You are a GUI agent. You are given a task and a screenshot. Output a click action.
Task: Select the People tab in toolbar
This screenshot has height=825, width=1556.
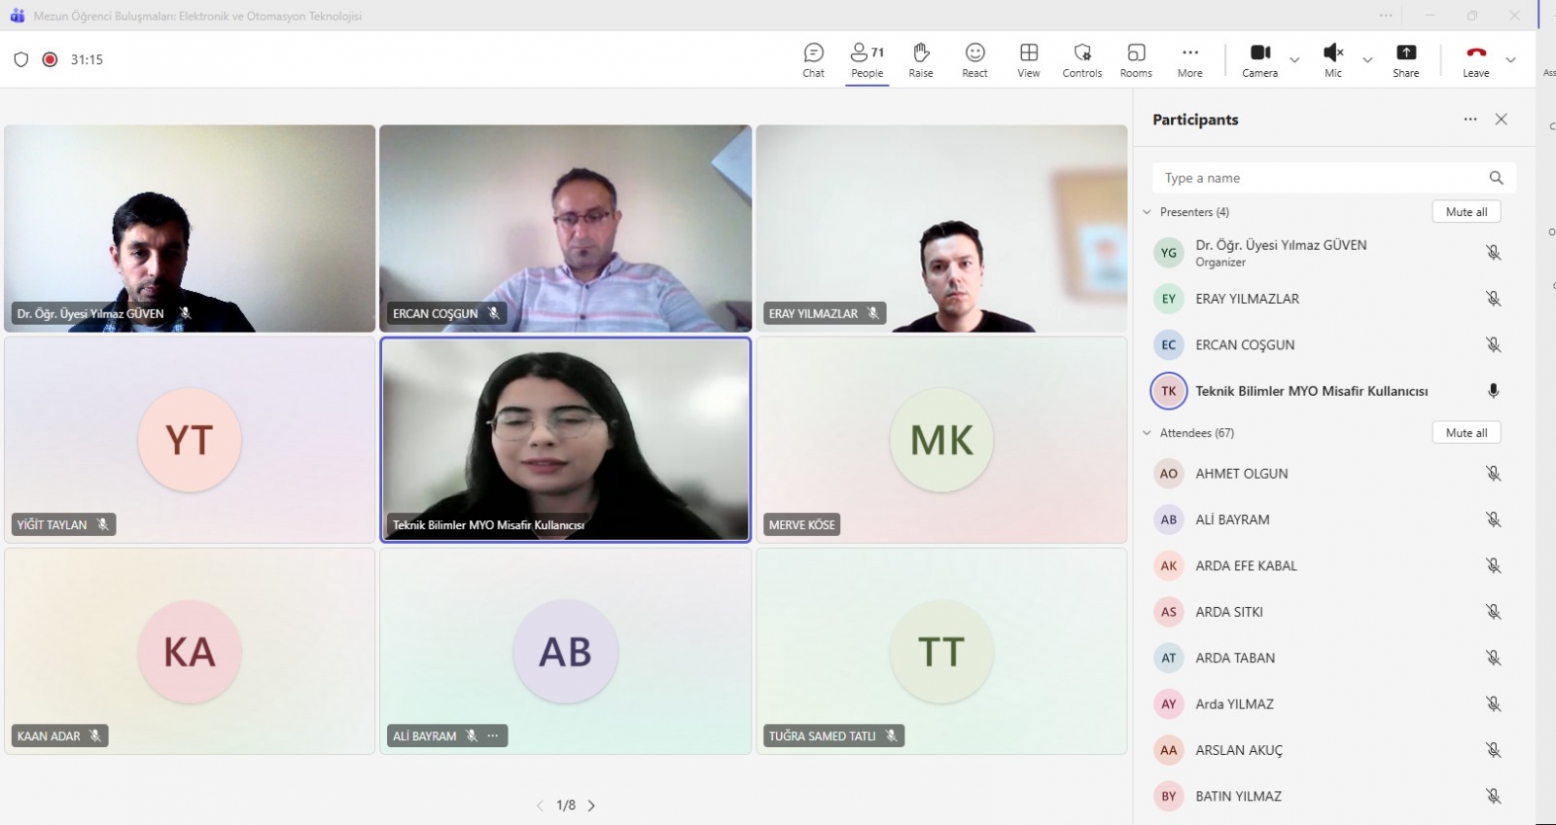coord(866,59)
